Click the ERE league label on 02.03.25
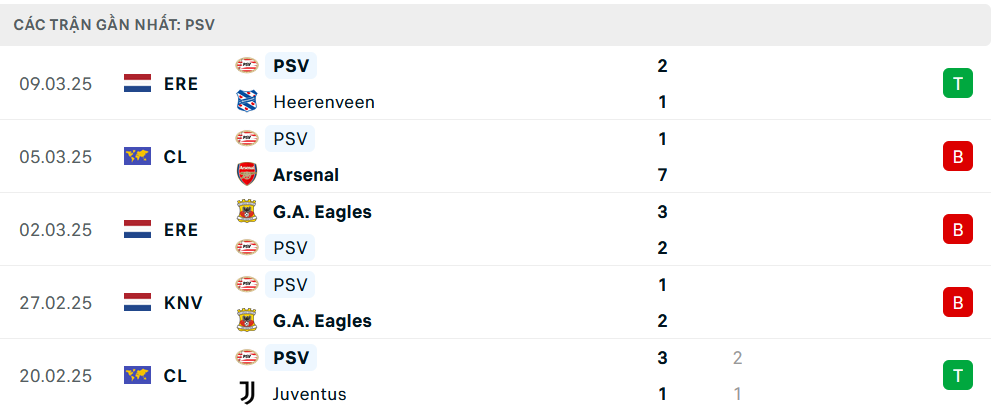Viewport: 992px width, 412px height. (181, 230)
